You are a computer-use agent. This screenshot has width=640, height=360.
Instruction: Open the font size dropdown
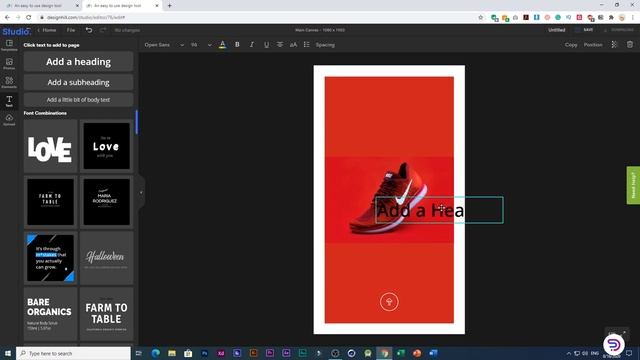201,45
